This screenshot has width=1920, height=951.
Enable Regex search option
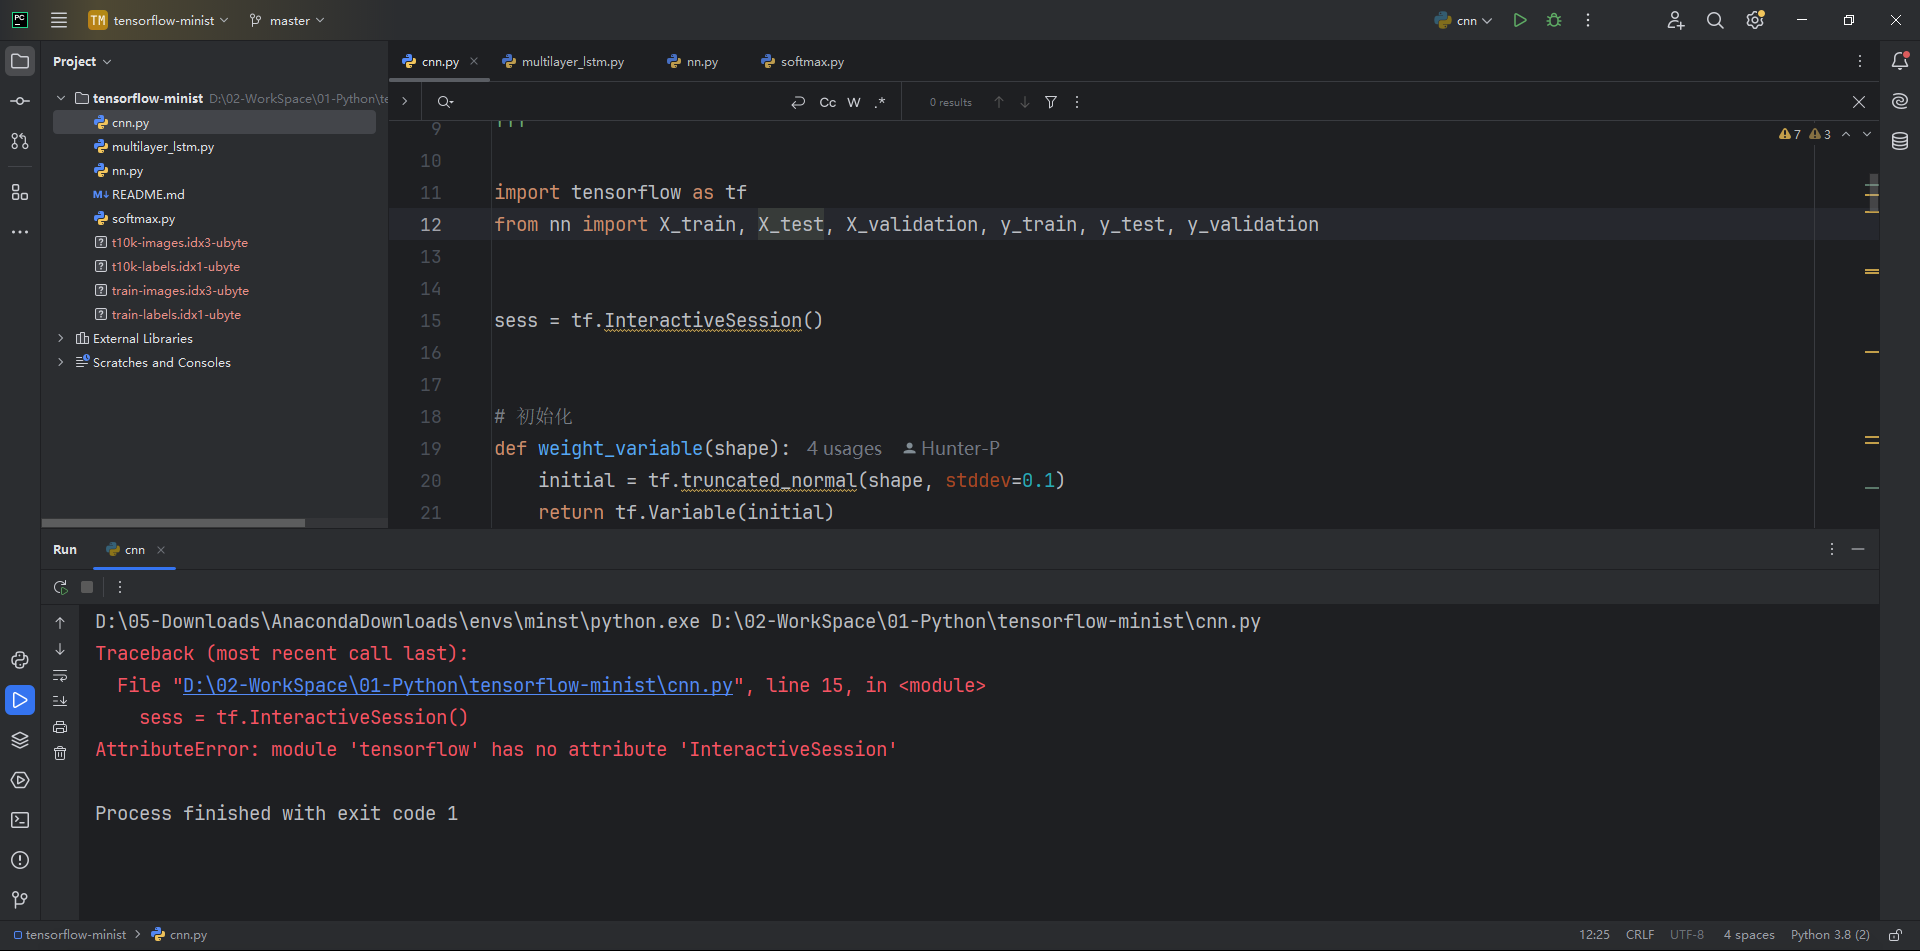pyautogui.click(x=880, y=102)
